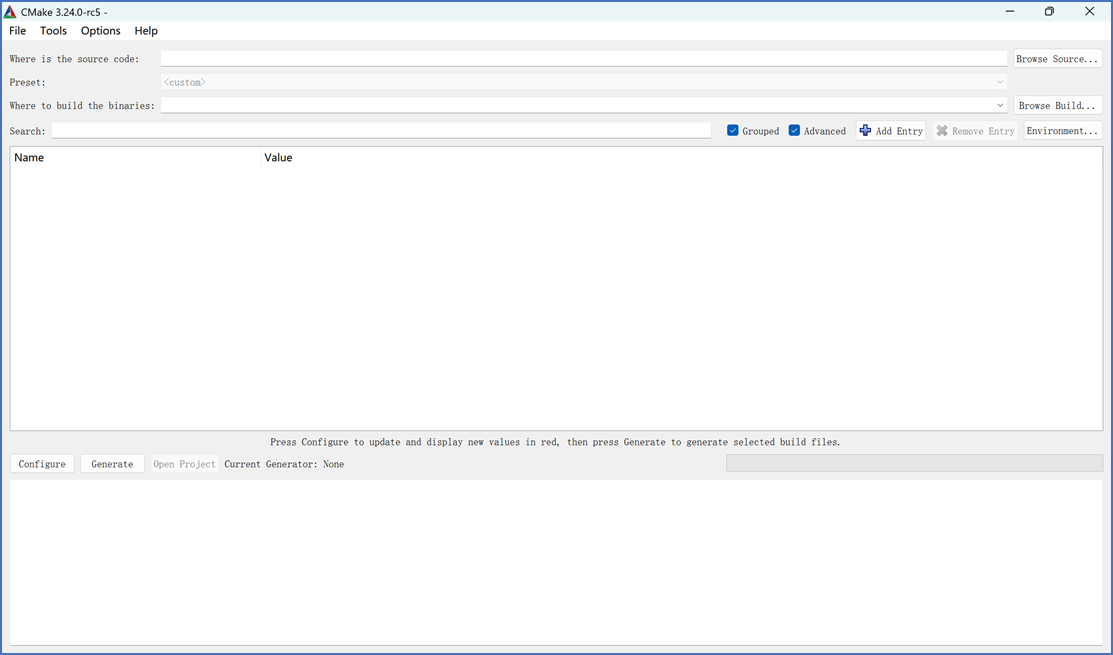Focus the source code path field
This screenshot has height=655, width=1113.
point(583,58)
